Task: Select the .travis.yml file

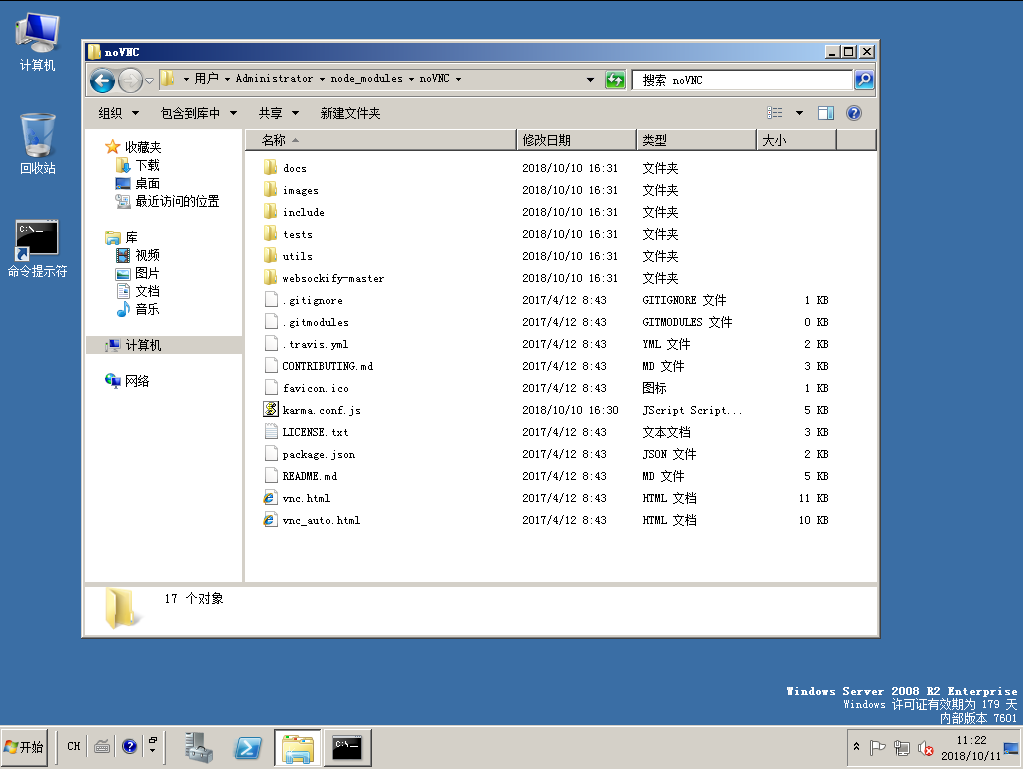Action: (315, 344)
